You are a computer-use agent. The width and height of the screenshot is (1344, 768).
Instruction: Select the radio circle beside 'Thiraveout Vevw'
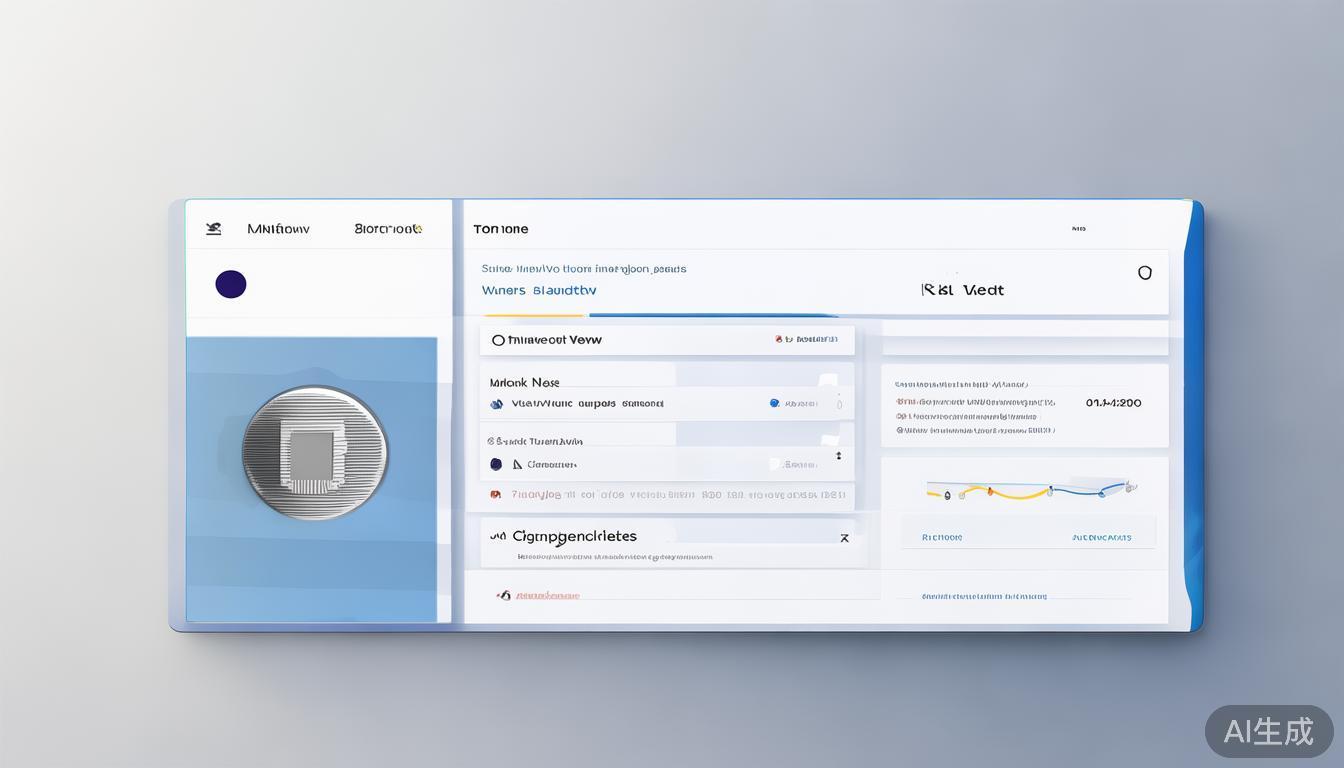tap(498, 340)
